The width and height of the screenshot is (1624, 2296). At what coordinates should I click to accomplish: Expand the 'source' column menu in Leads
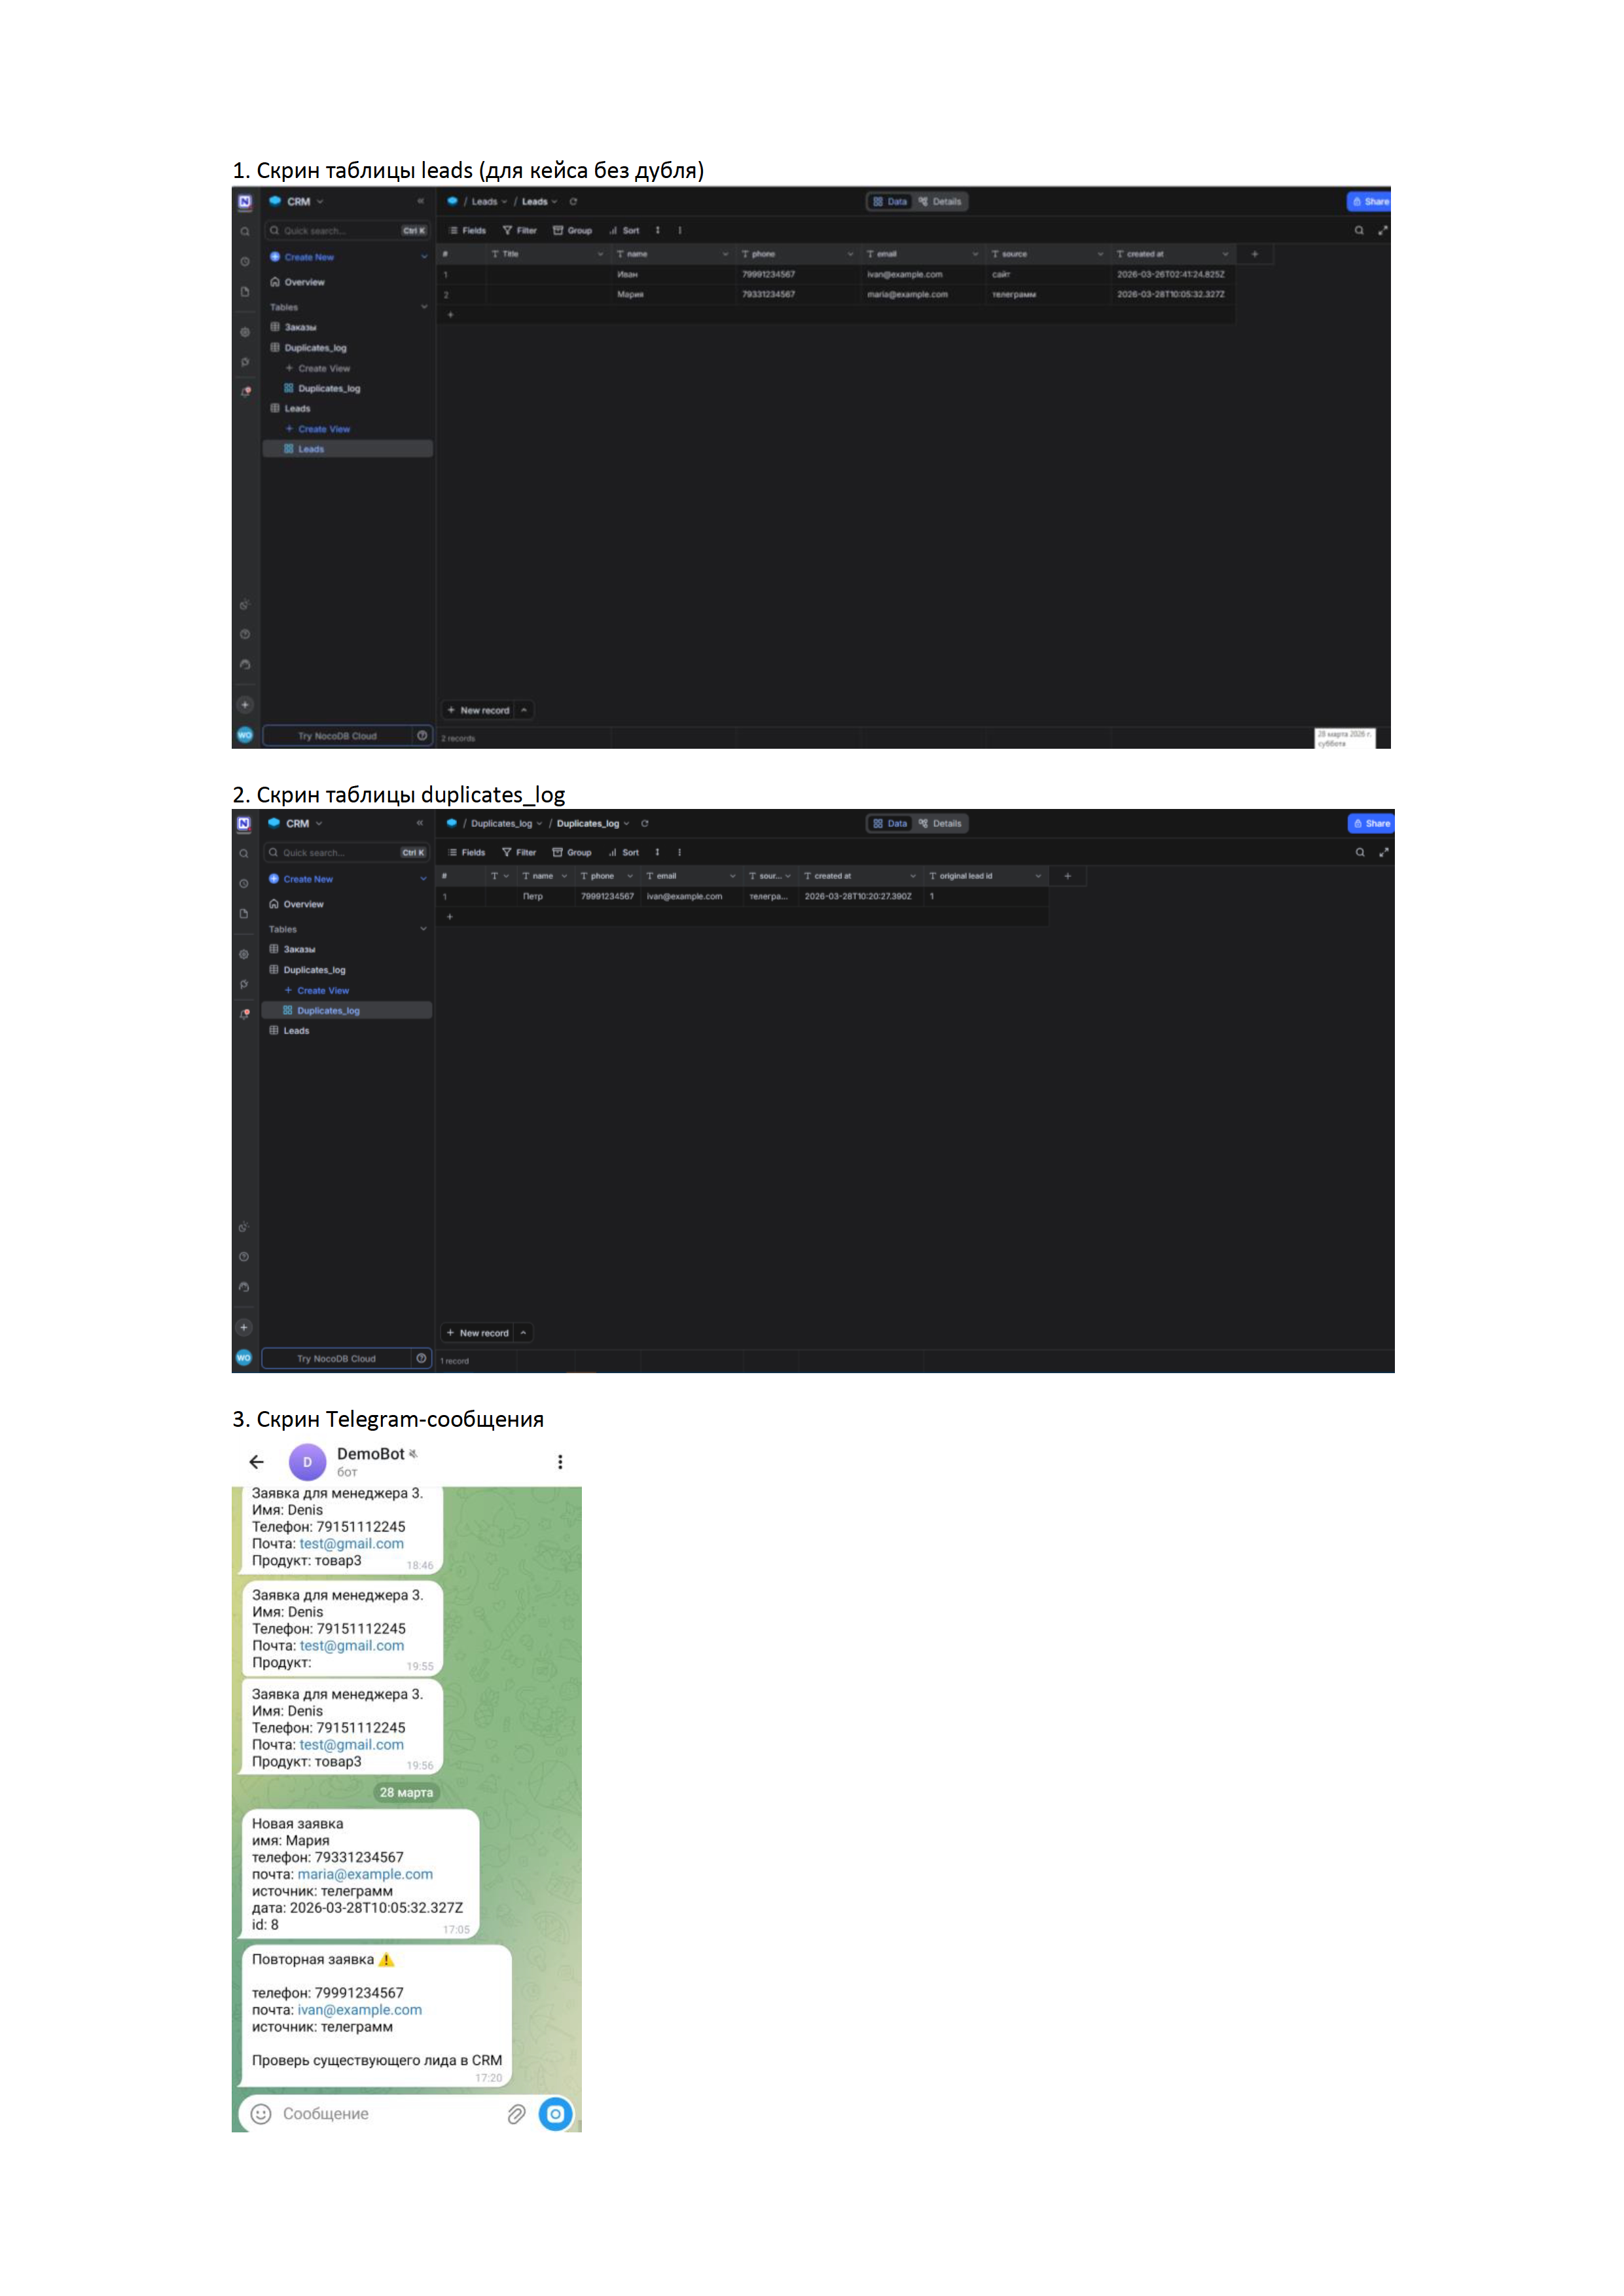tap(1100, 254)
